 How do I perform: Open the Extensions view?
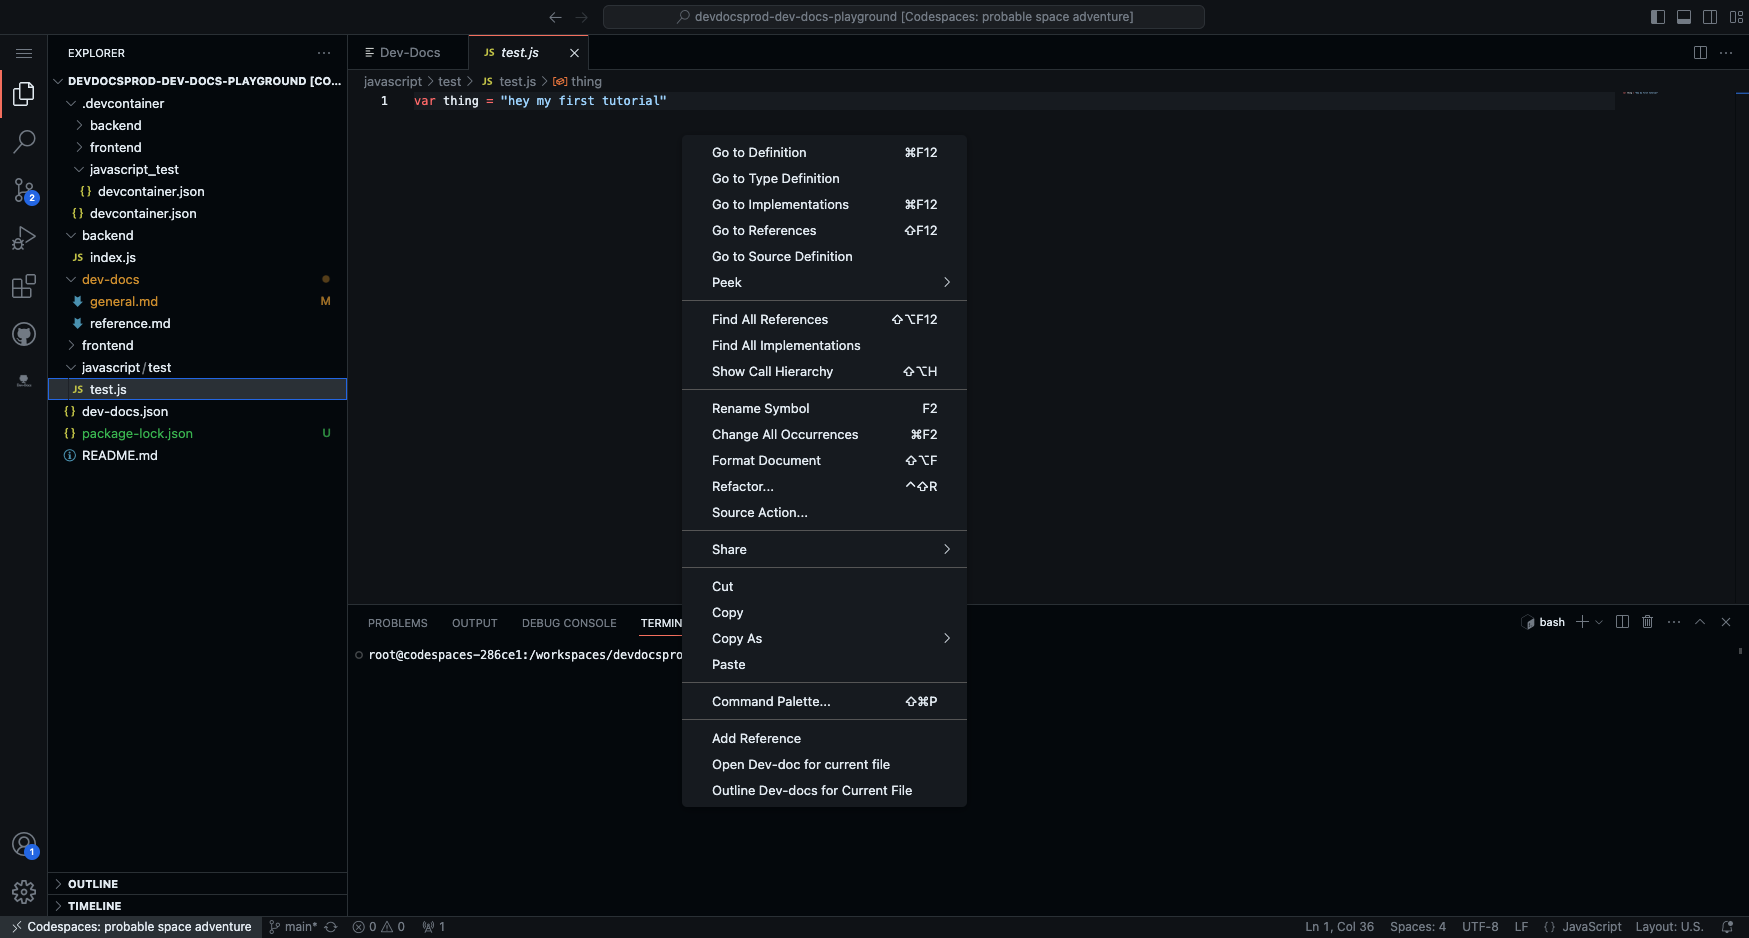coord(24,287)
